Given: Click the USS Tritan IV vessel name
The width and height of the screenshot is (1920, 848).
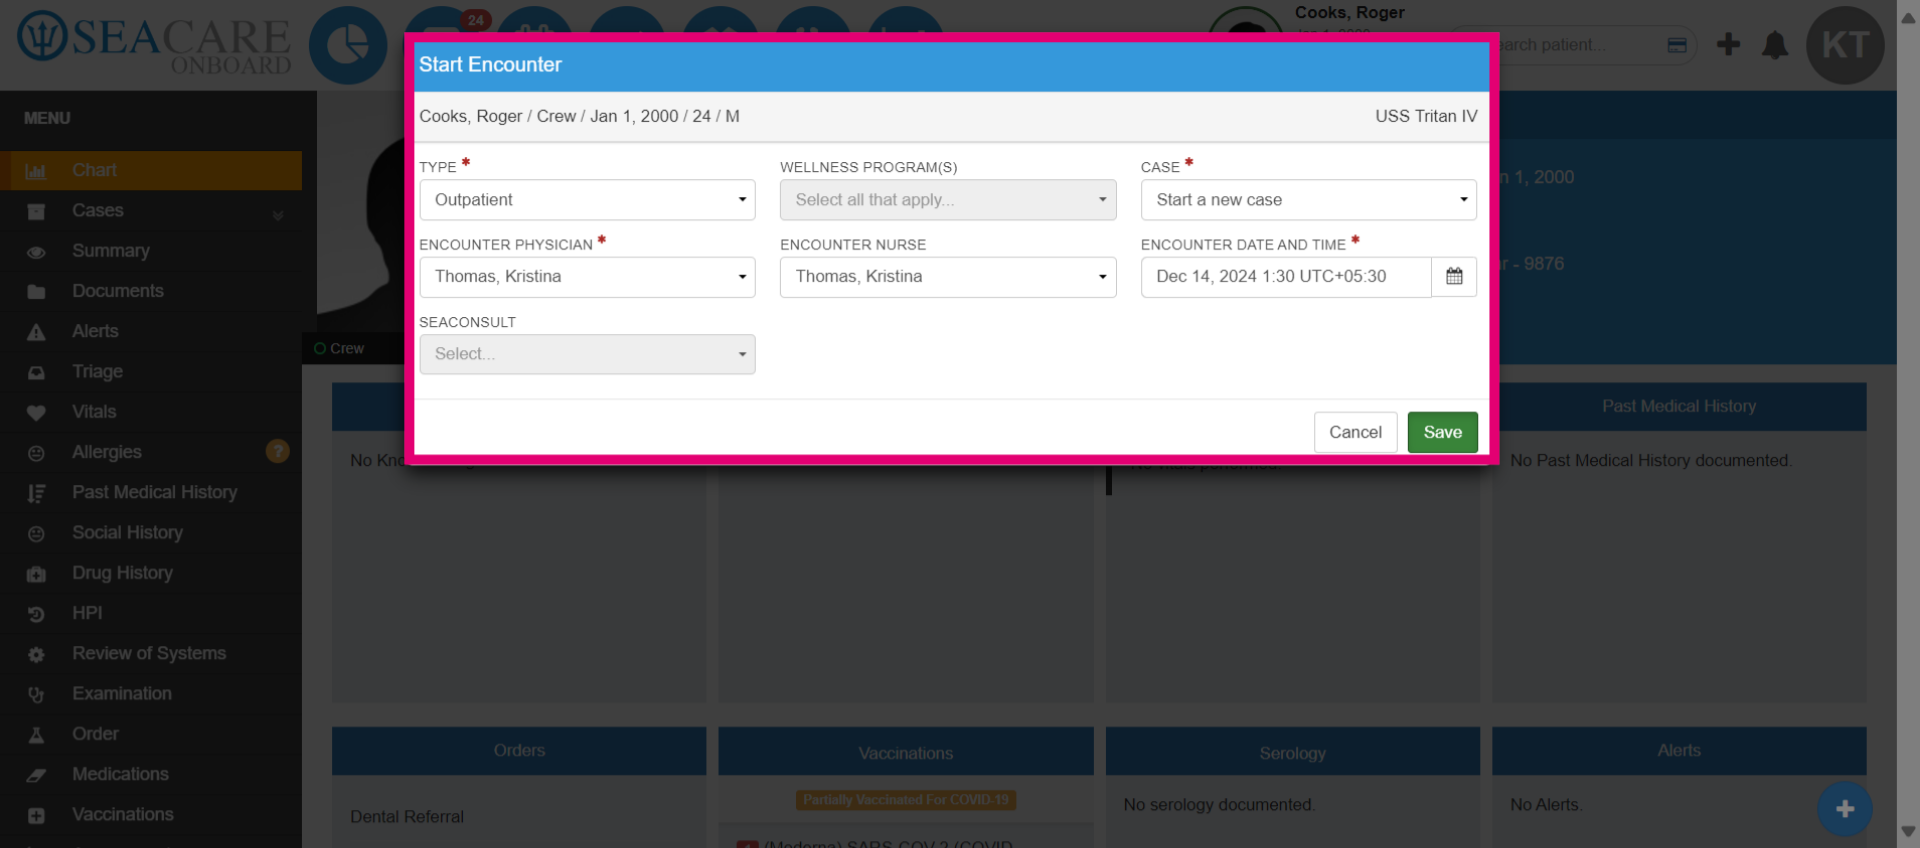Looking at the screenshot, I should tap(1426, 116).
